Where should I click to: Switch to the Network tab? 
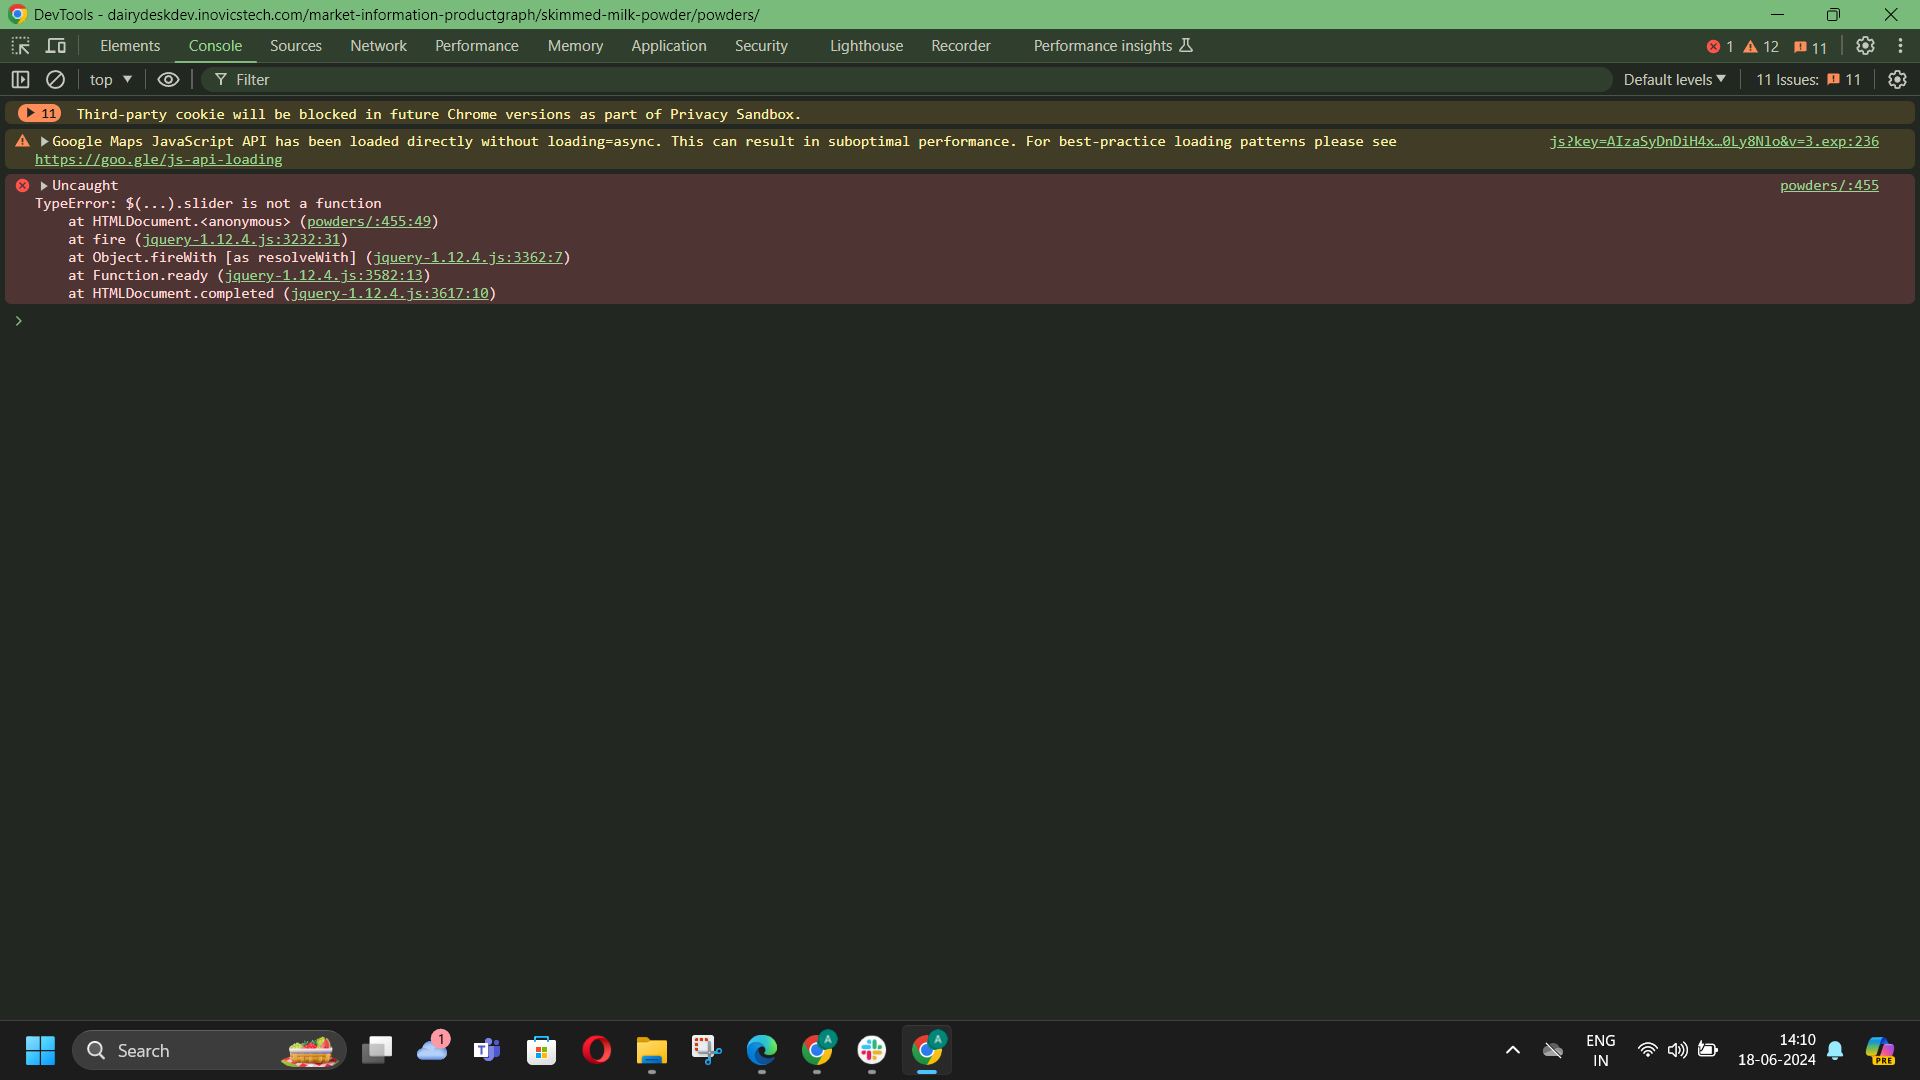(378, 46)
